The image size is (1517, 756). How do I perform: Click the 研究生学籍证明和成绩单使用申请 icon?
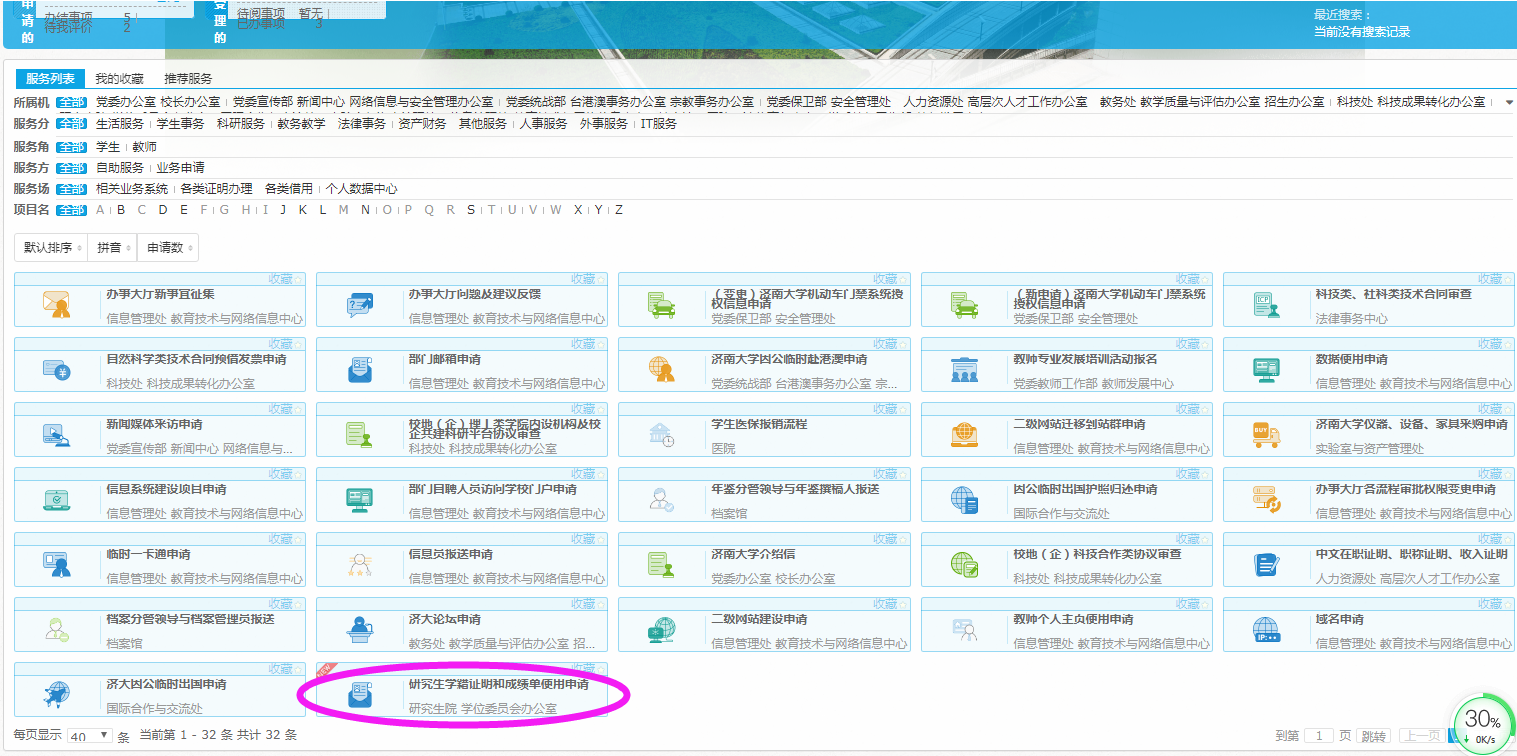(x=359, y=695)
